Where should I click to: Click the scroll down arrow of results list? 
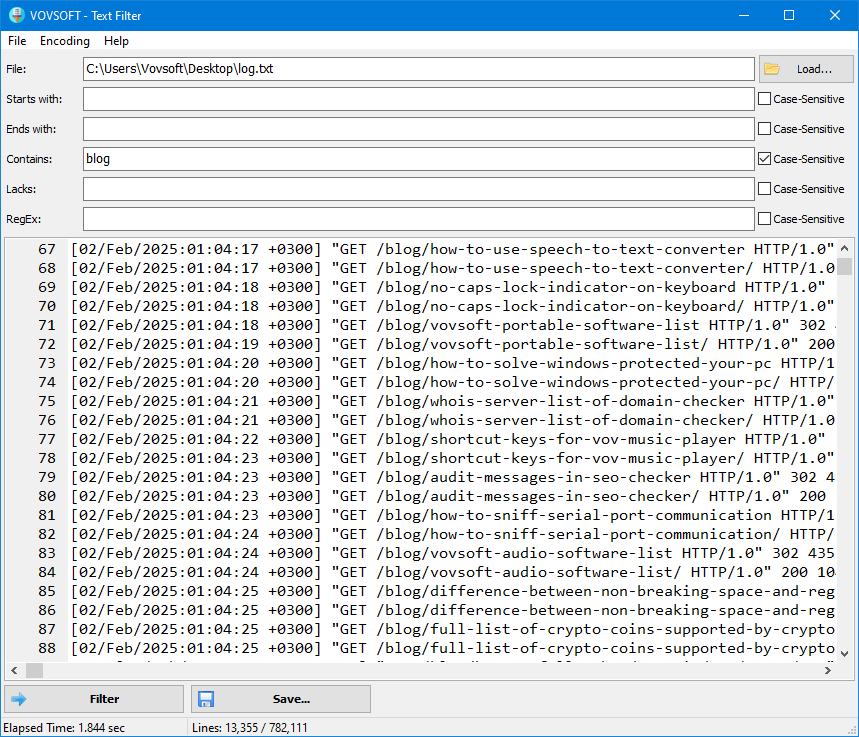(x=844, y=654)
